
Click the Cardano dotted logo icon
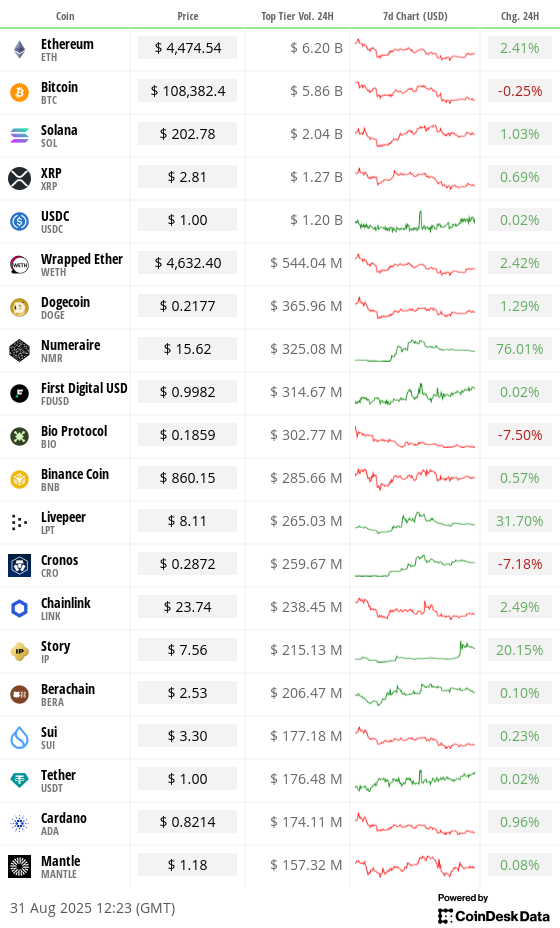20,823
